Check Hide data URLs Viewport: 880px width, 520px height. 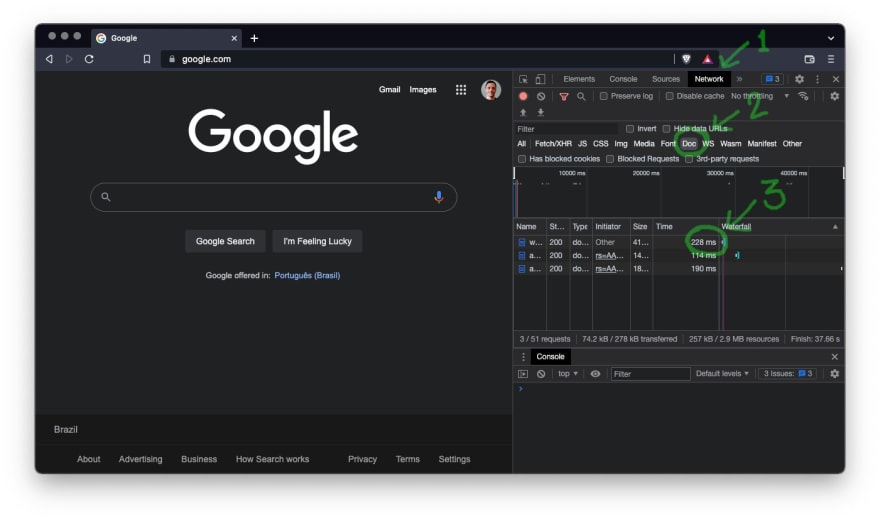666,128
